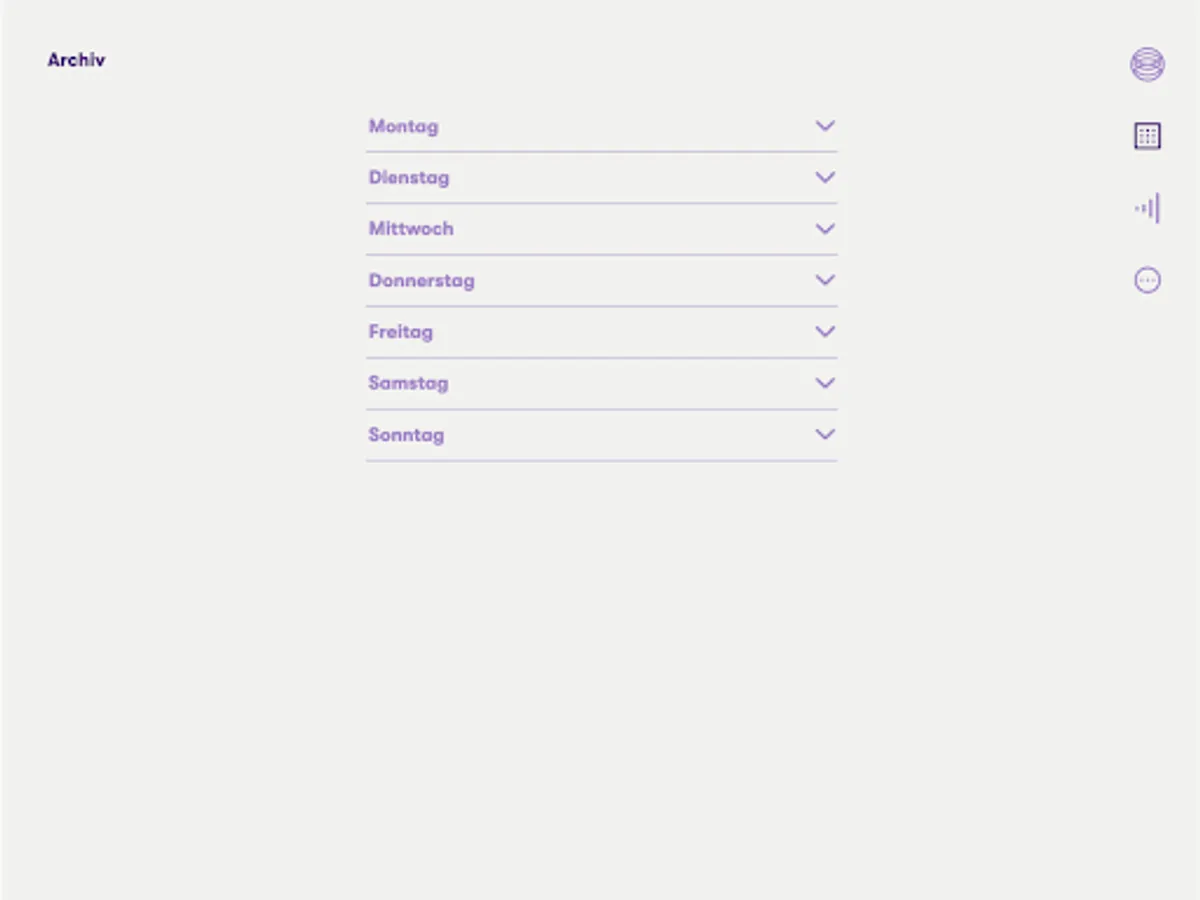Viewport: 1200px width, 900px height.
Task: Click the Archiv page title
Action: pyautogui.click(x=76, y=60)
